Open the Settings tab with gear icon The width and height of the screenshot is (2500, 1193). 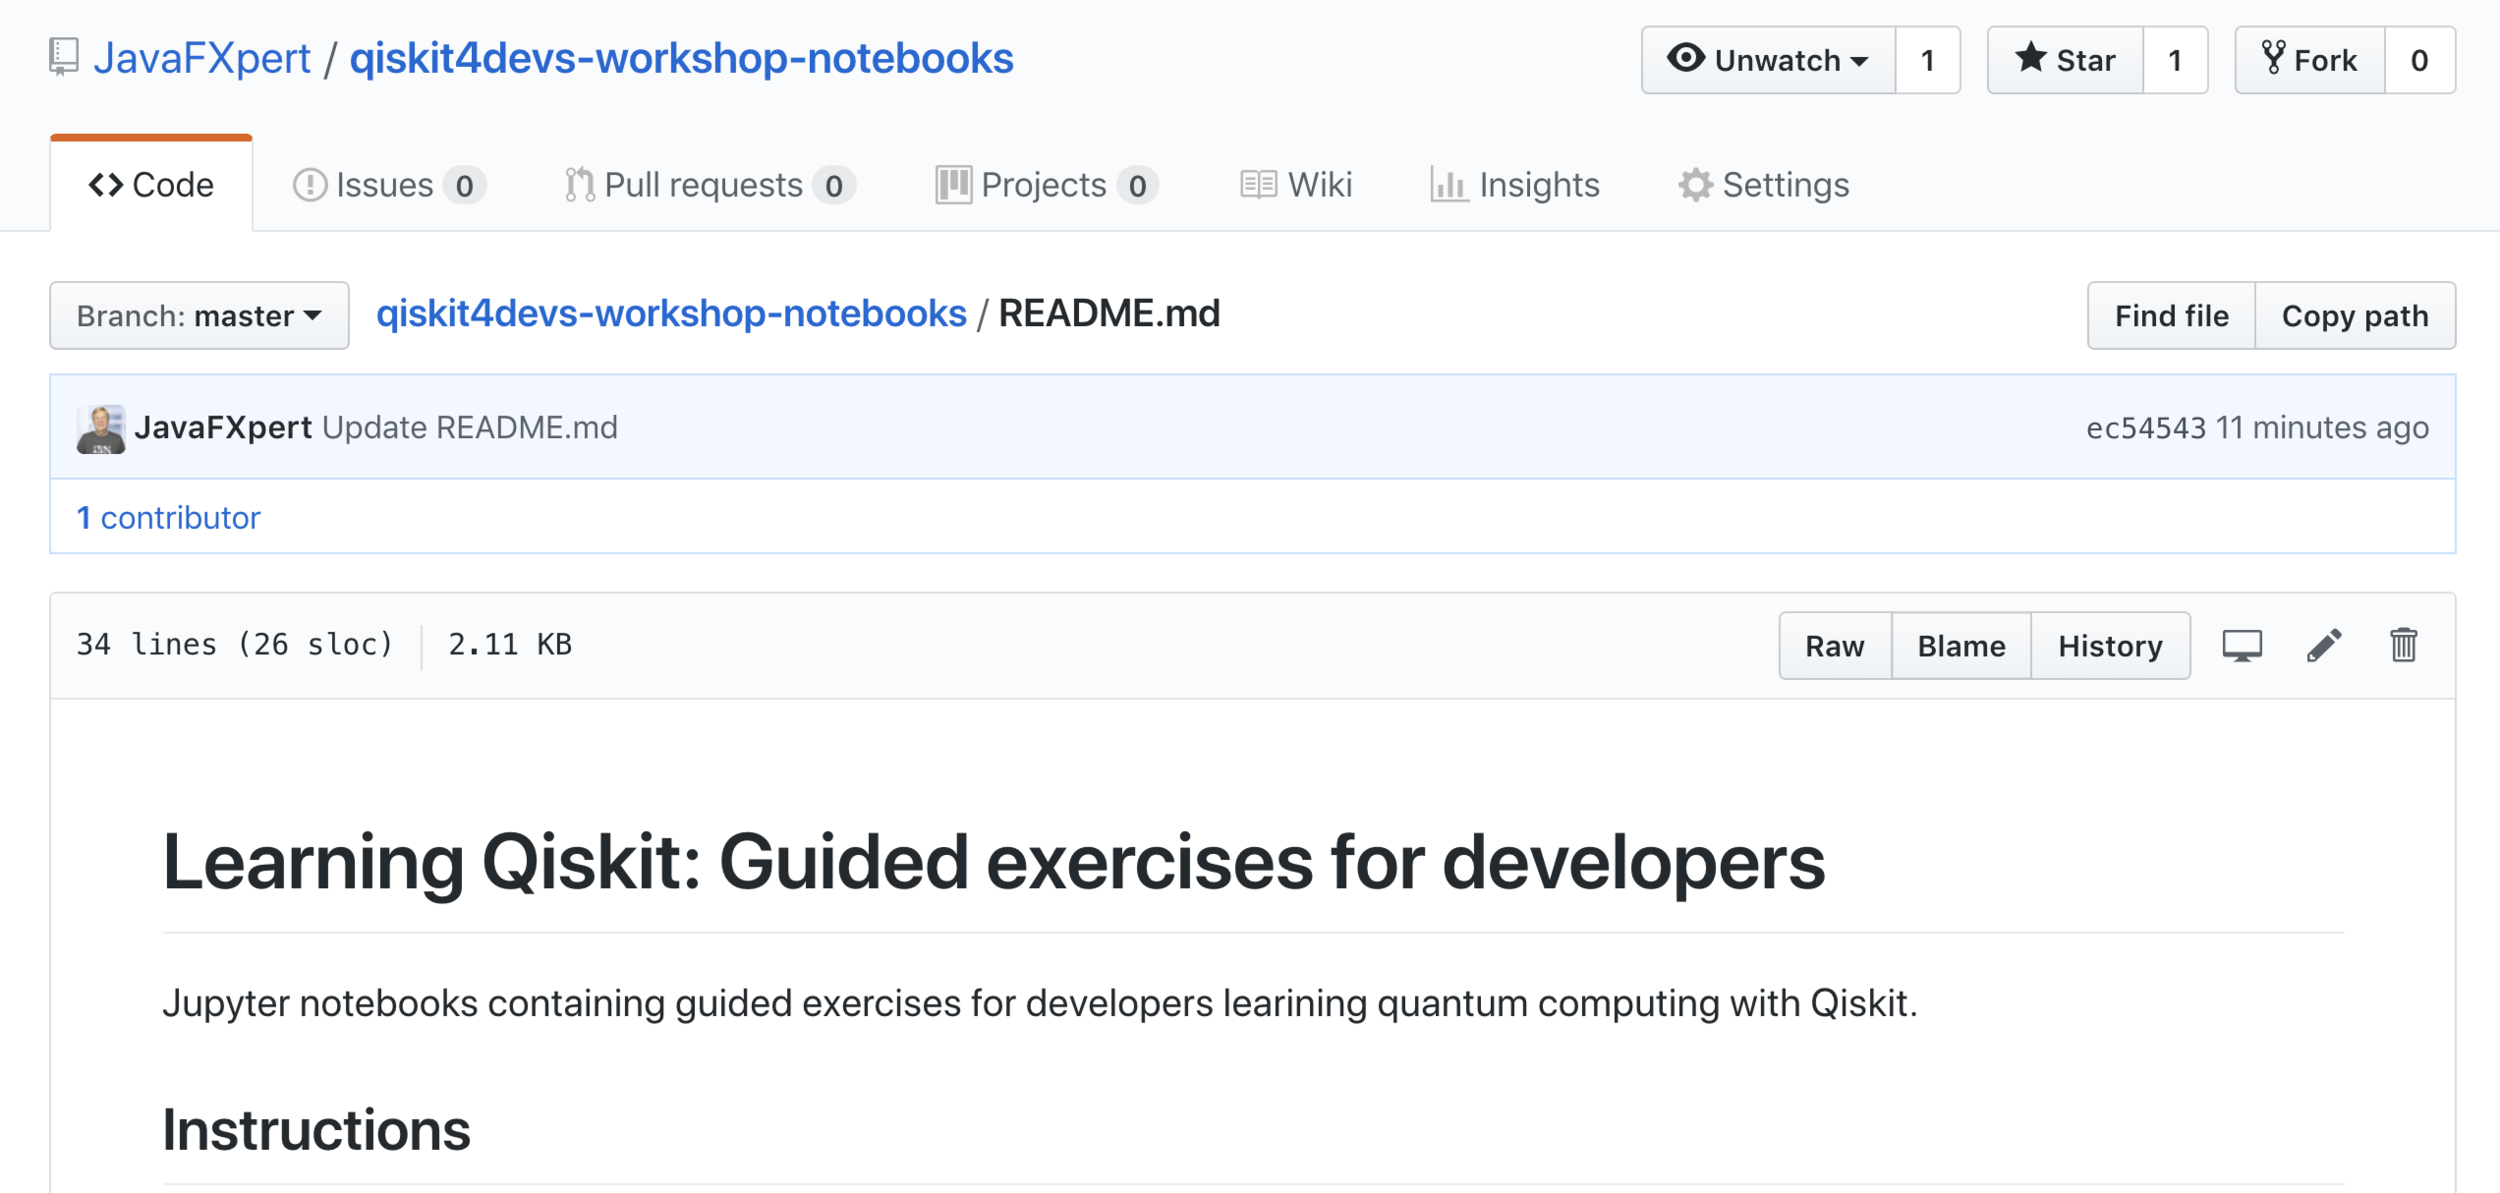pyautogui.click(x=1764, y=185)
